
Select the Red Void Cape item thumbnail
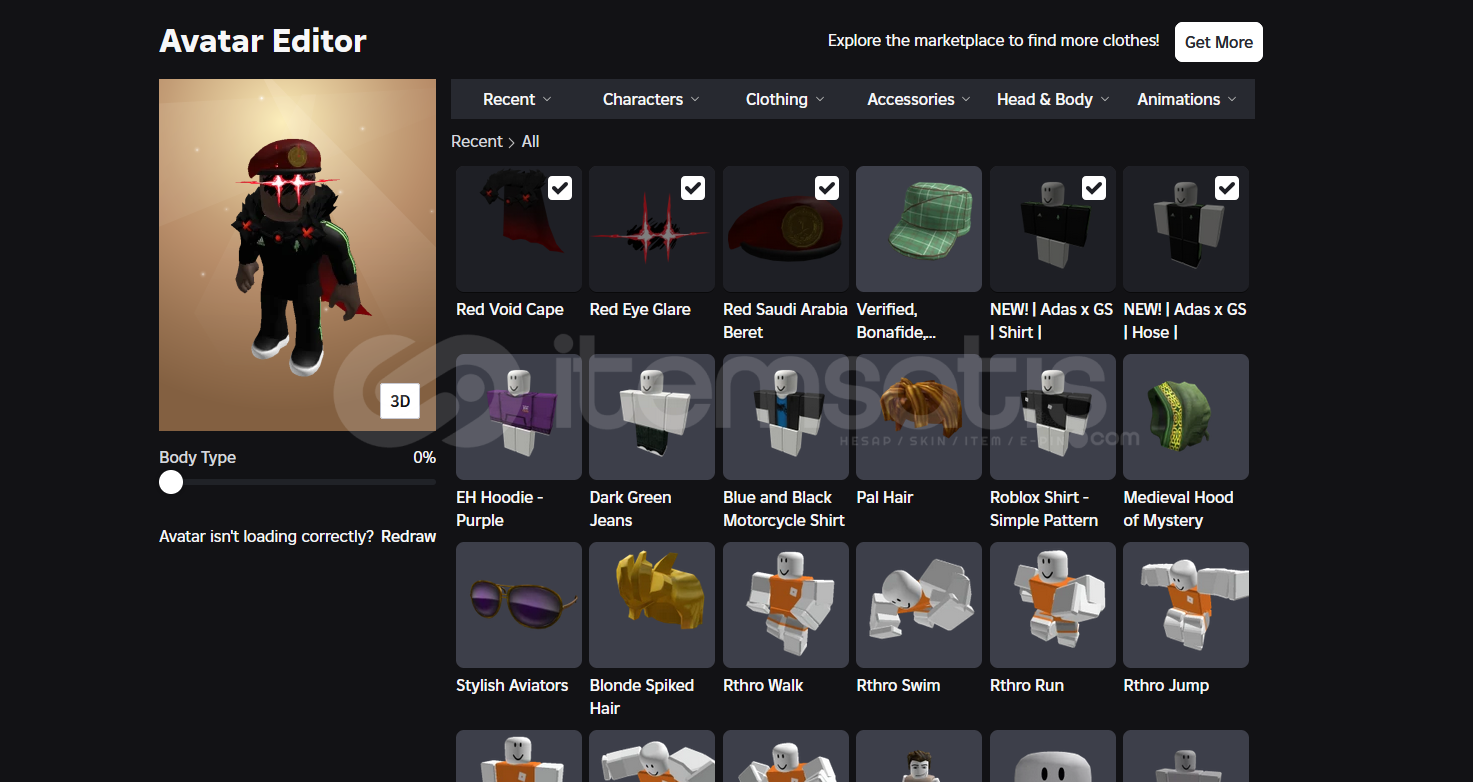coord(518,229)
